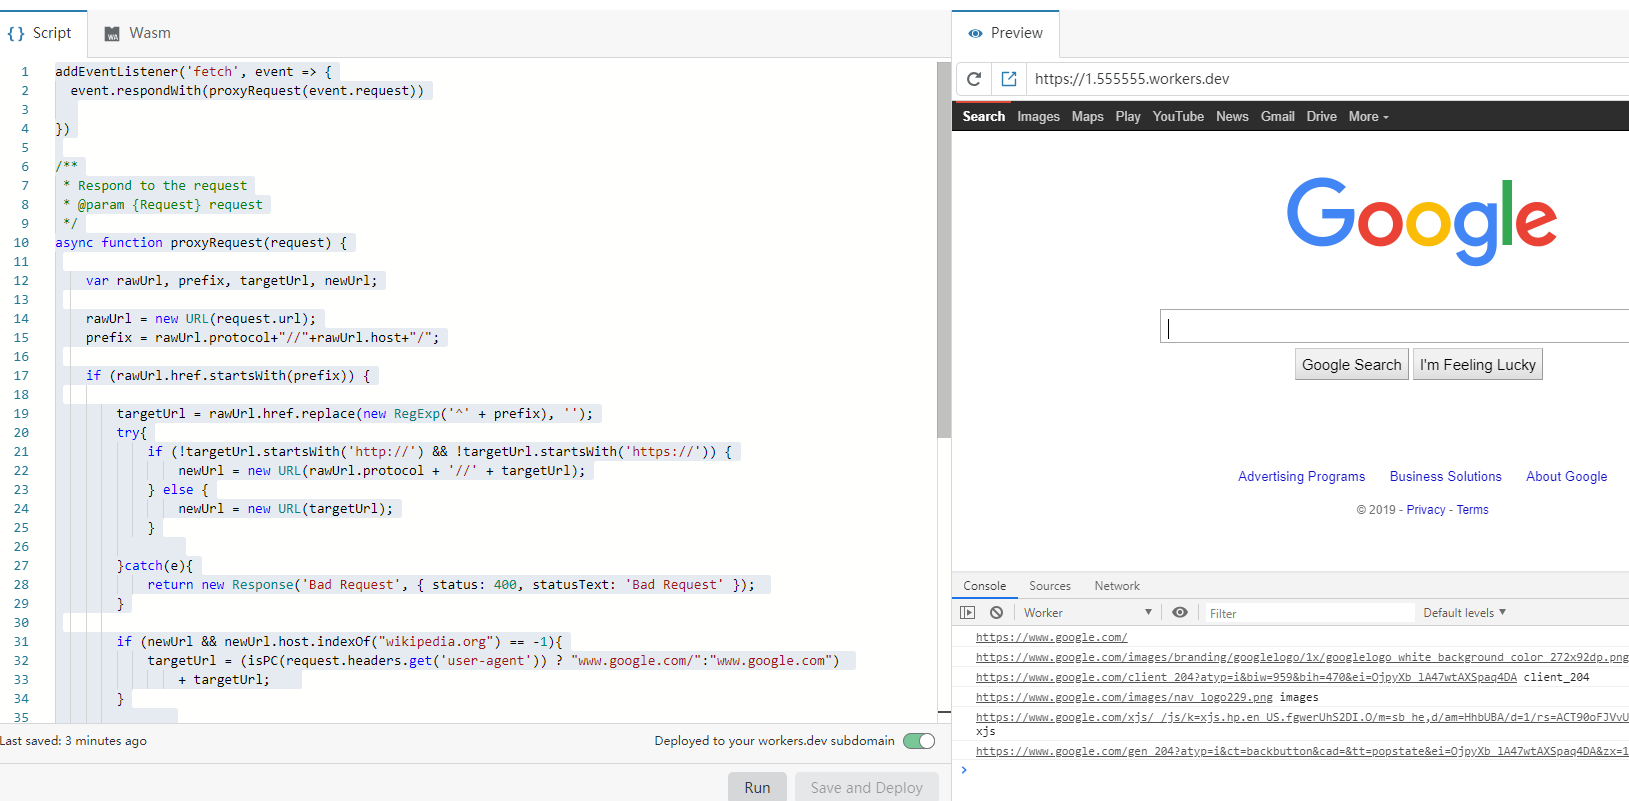Expand the Default levels dropdown
This screenshot has width=1629, height=801.
tap(1464, 613)
